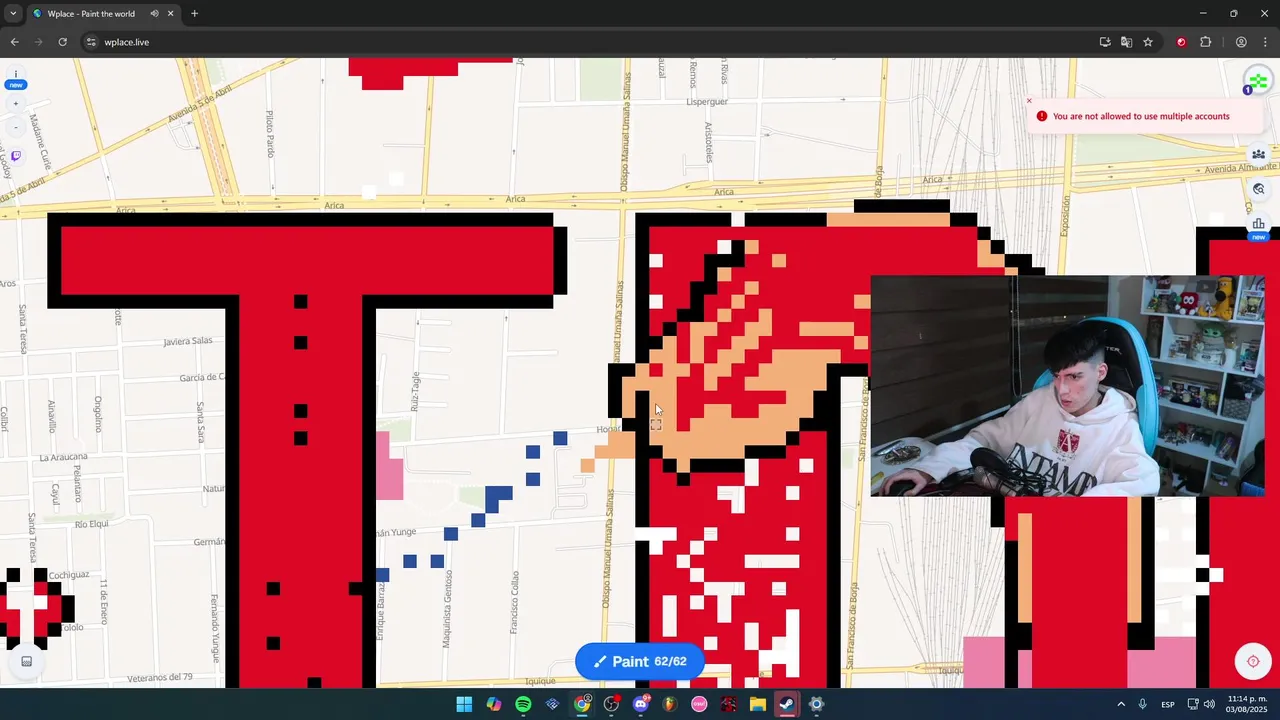
Task: Open the alliance people icon
Action: tap(1258, 155)
